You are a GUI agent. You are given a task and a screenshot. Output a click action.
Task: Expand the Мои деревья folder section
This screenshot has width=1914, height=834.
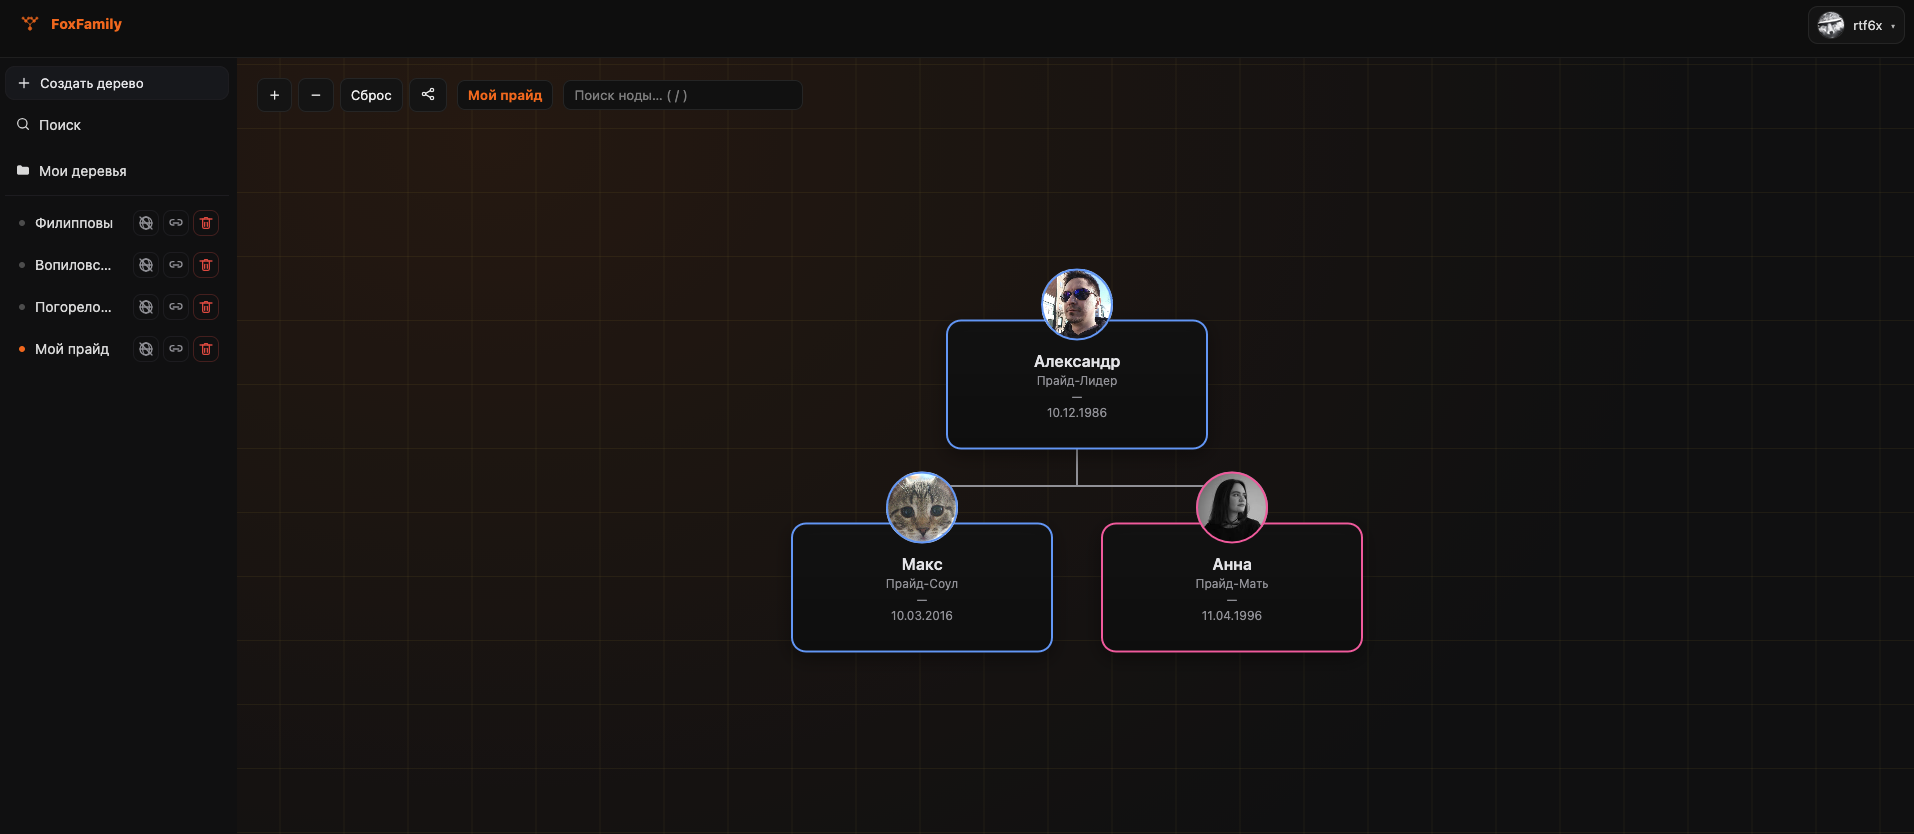82,171
